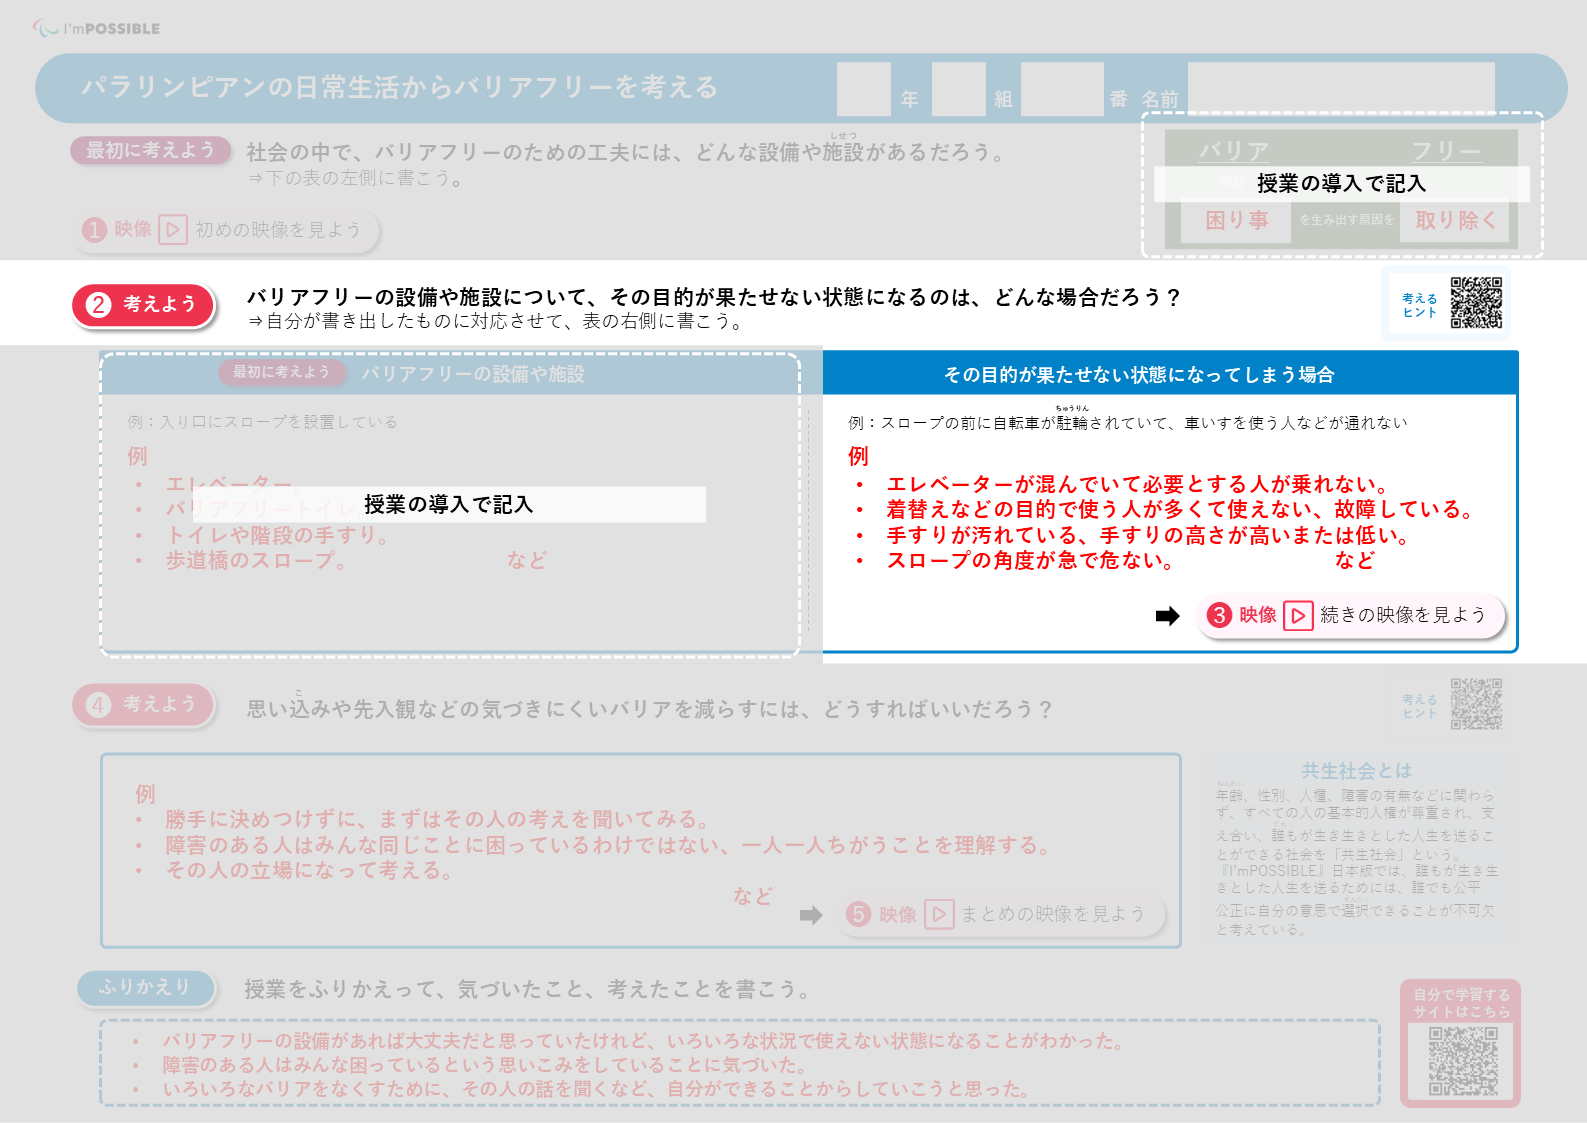Click the QR code under 自分で学習するサイトはこちら
Image resolution: width=1587 pixels, height=1123 pixels.
coord(1462,1061)
